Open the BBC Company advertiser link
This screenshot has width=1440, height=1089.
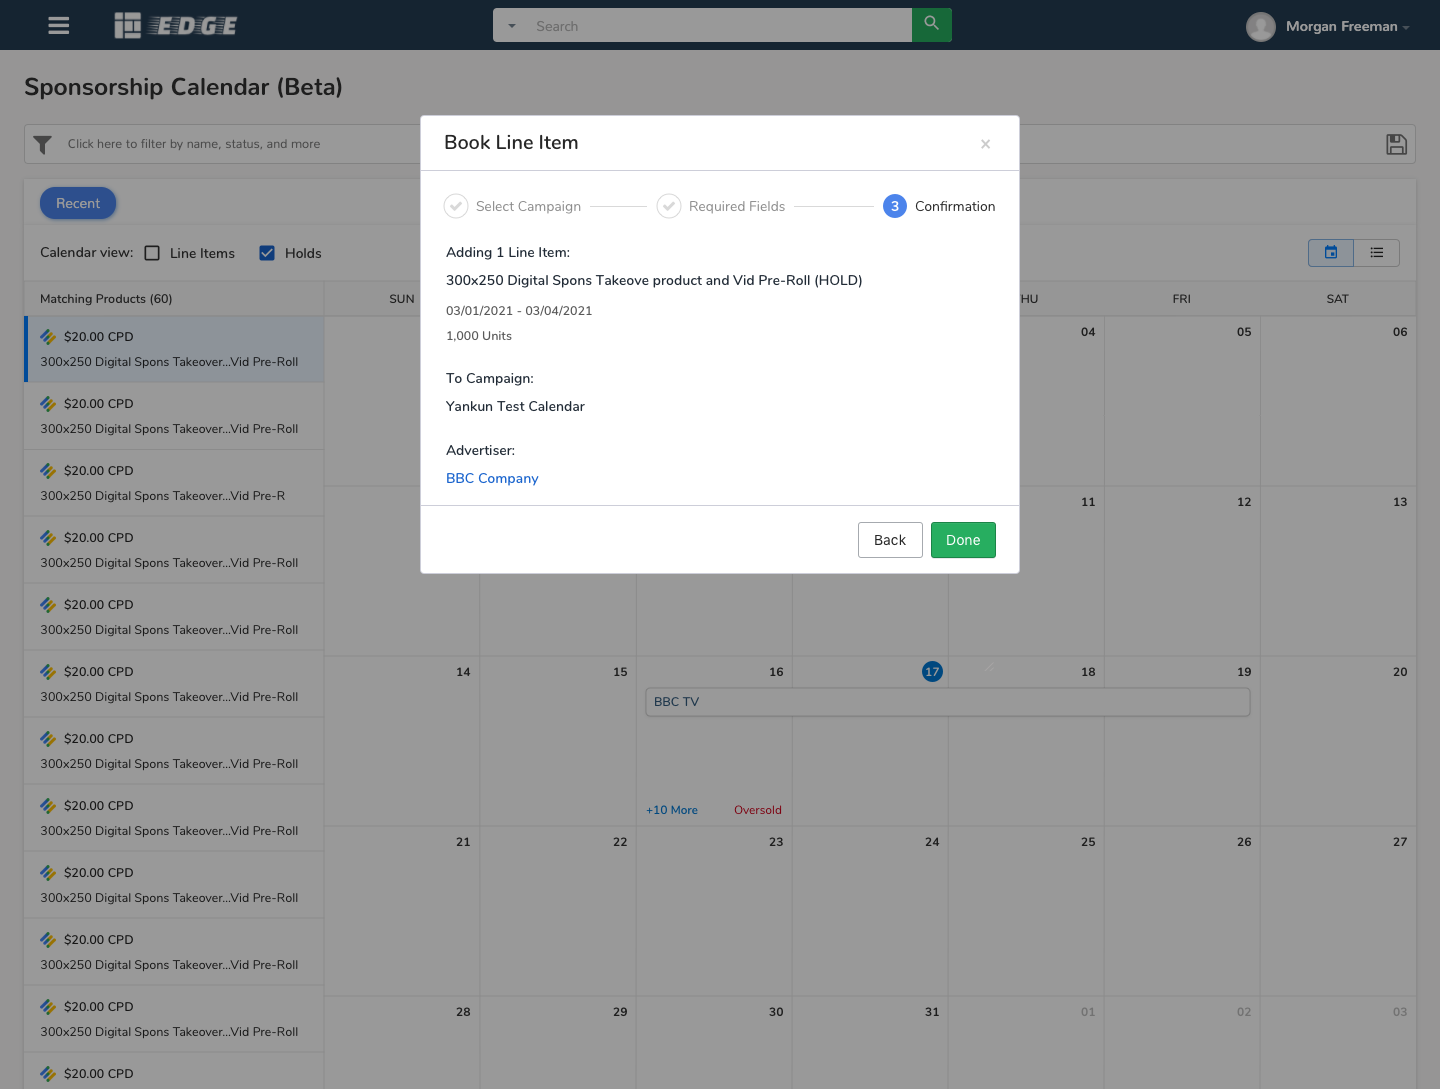[492, 478]
